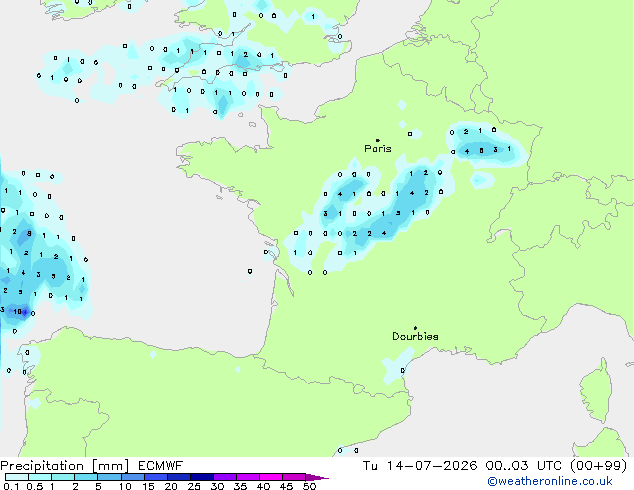The image size is (634, 490).
Task: Click the legend label '0.1'
Action: pos(11,486)
